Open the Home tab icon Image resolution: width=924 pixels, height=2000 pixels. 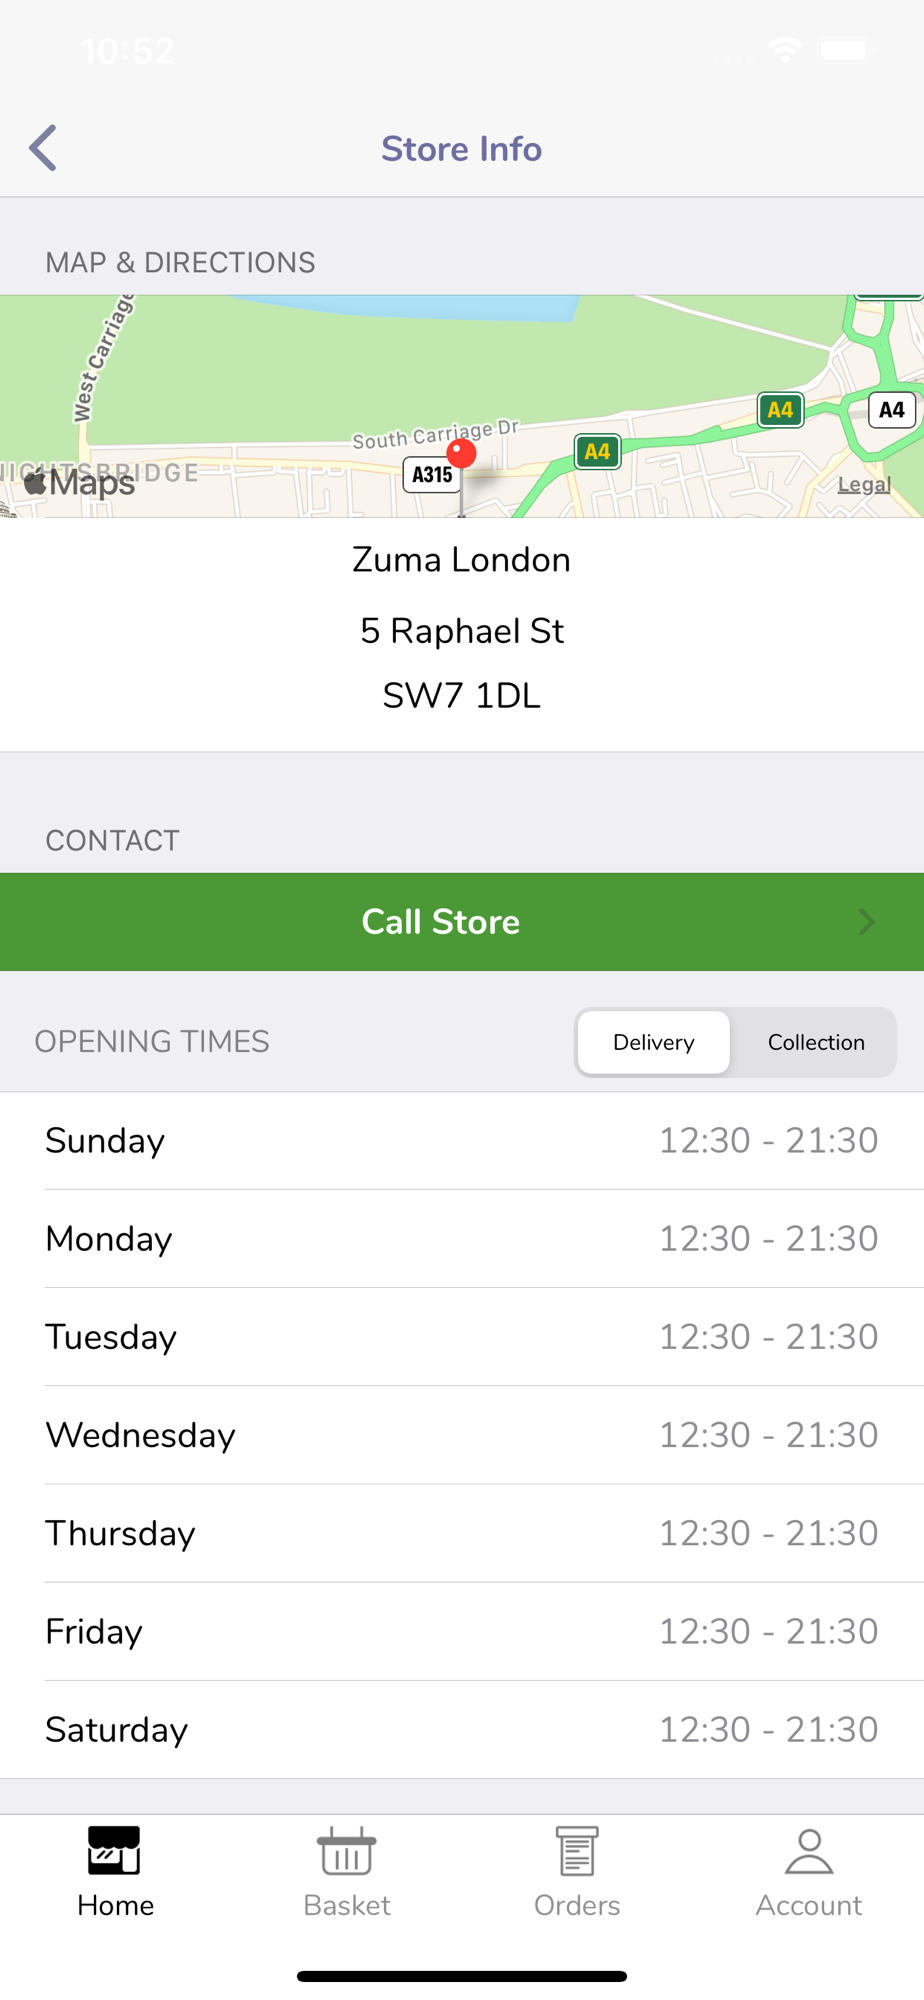click(x=114, y=1851)
